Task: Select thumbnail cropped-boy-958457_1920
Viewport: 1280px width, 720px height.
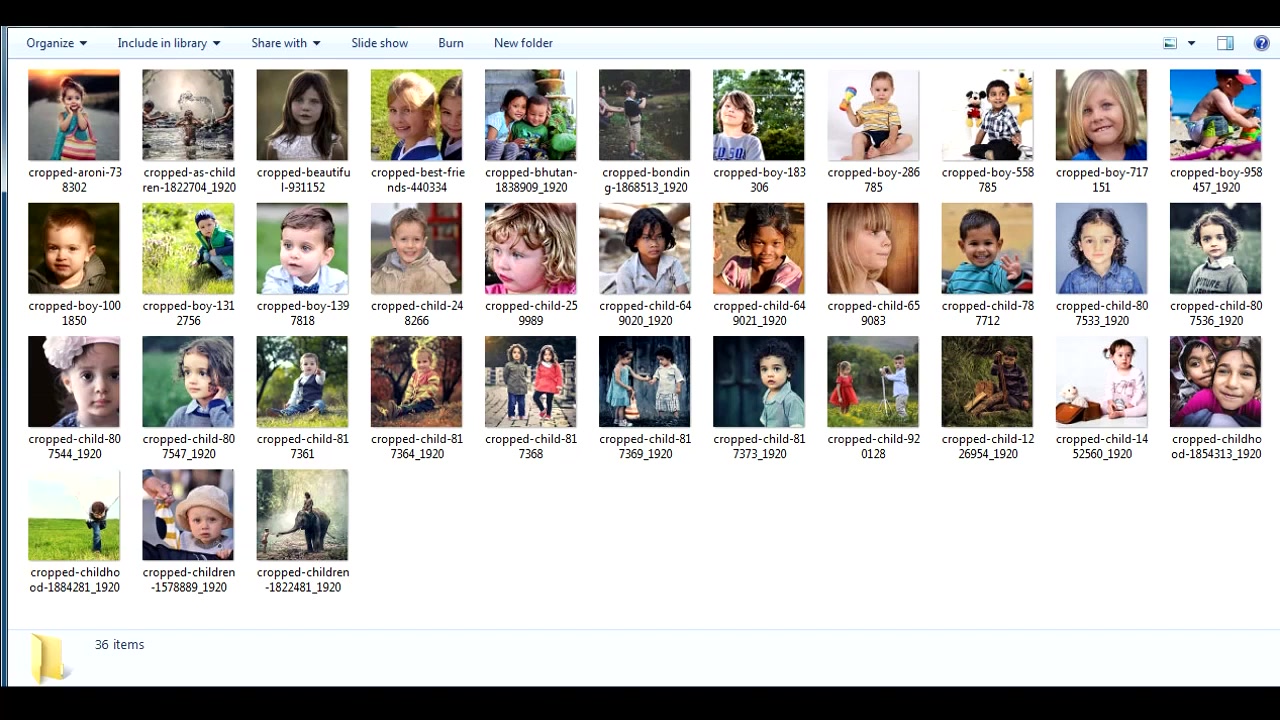Action: pos(1215,114)
